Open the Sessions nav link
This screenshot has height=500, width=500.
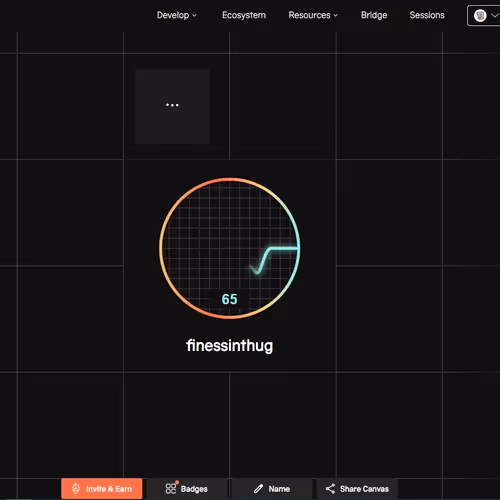[427, 15]
